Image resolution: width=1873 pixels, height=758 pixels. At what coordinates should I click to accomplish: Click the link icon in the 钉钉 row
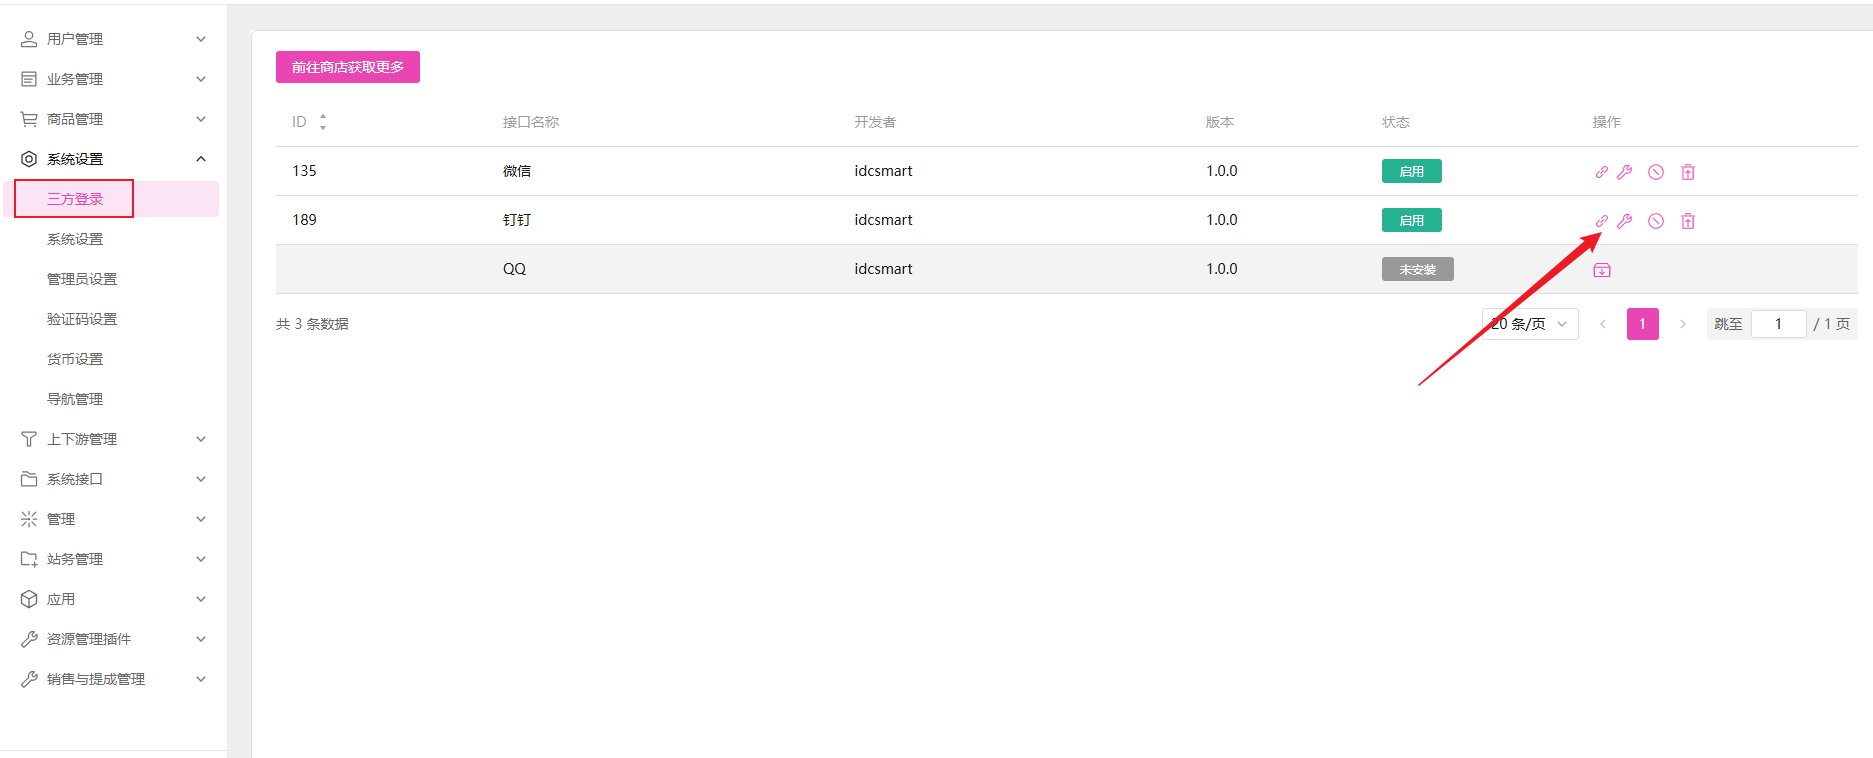coord(1601,221)
